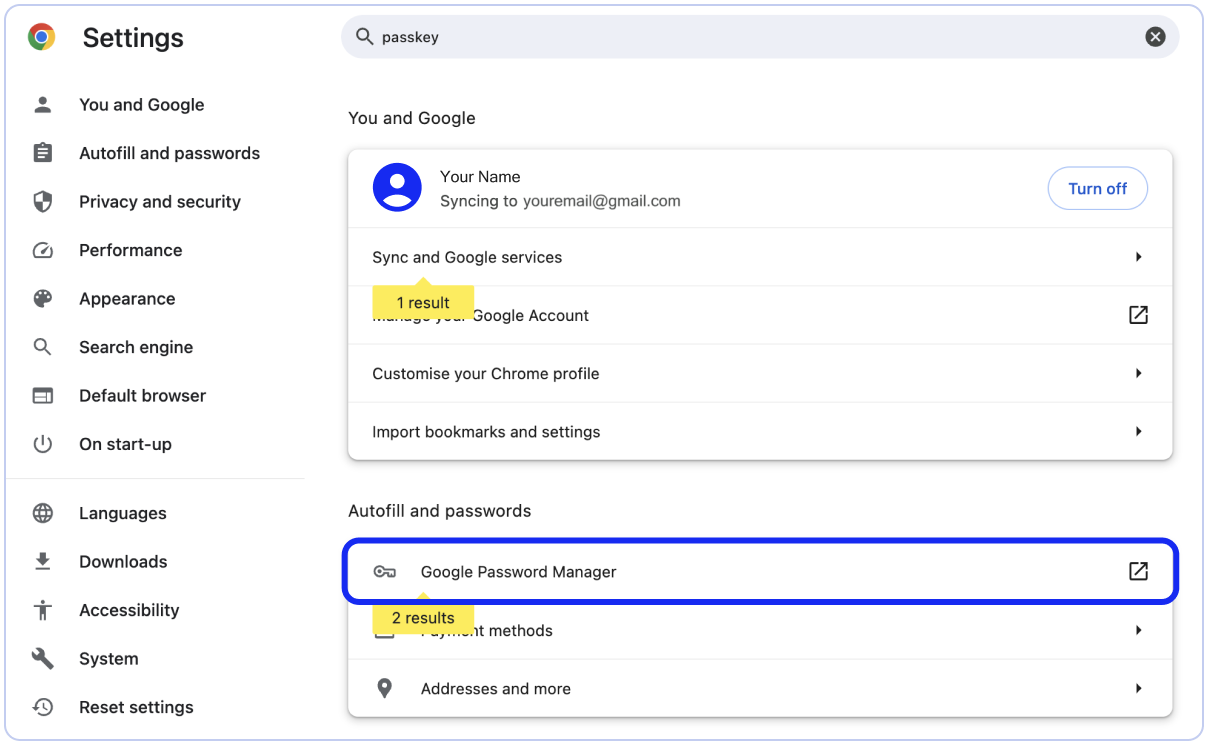Click the blue profile avatar icon
Viewport: 1208px width, 744px height.
pos(397,187)
